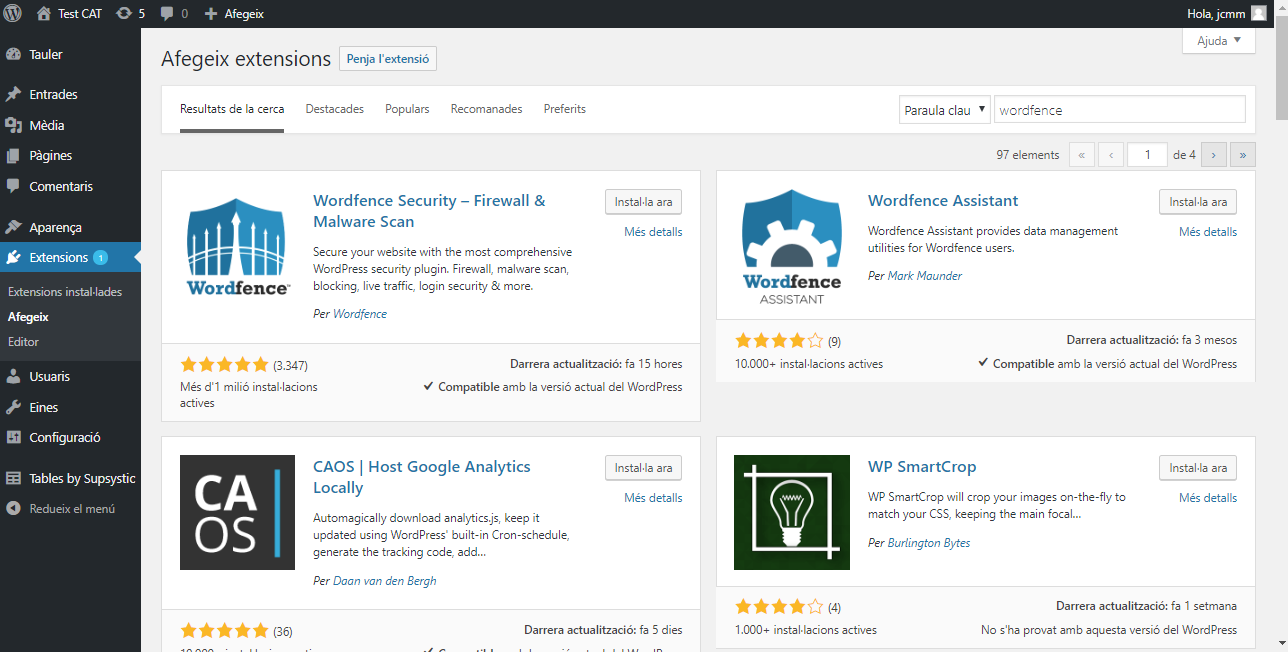Open the plugin Editor submenu item
Viewport: 1288px width, 652px height.
point(23,342)
